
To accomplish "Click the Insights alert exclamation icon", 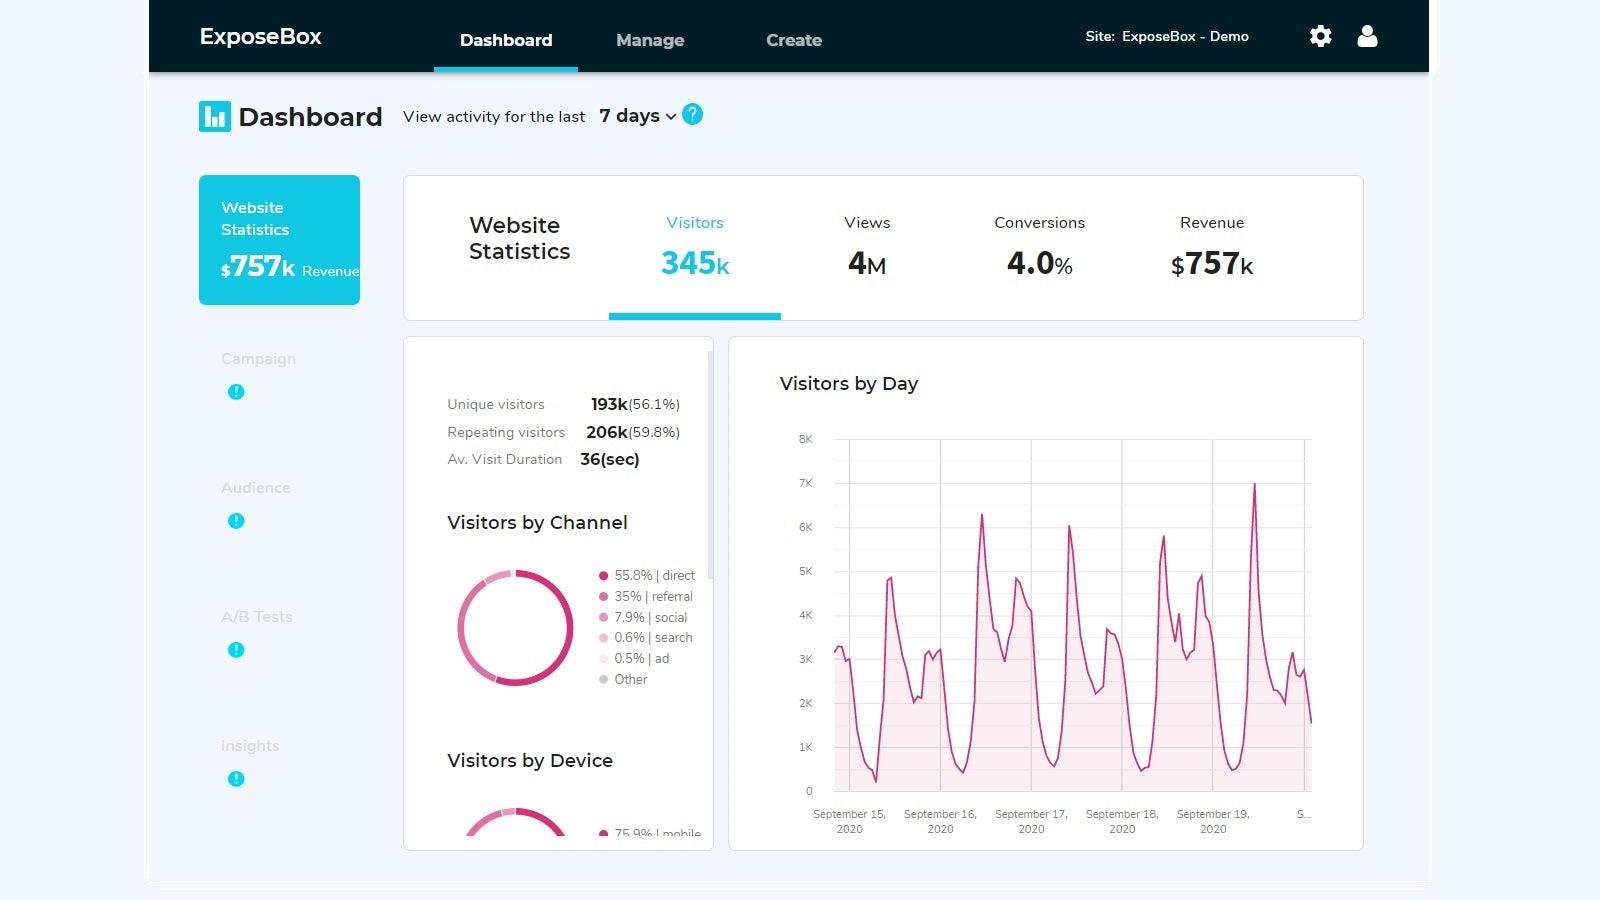I will pos(236,778).
